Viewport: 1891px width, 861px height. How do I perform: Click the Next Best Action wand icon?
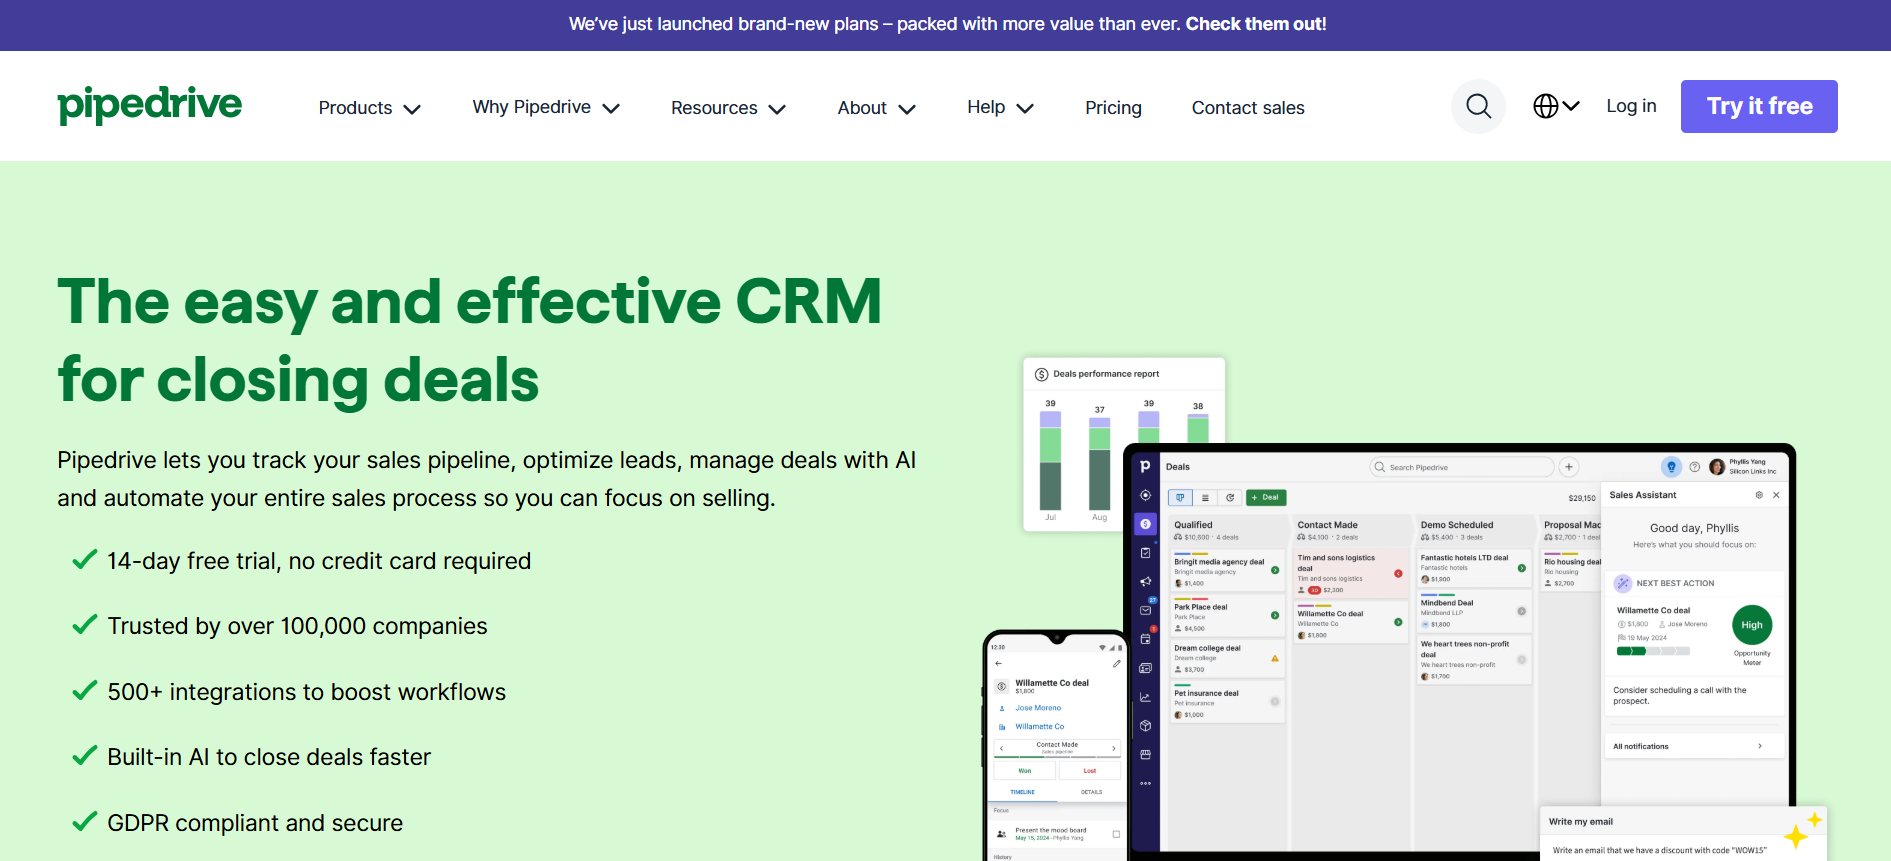click(1623, 583)
